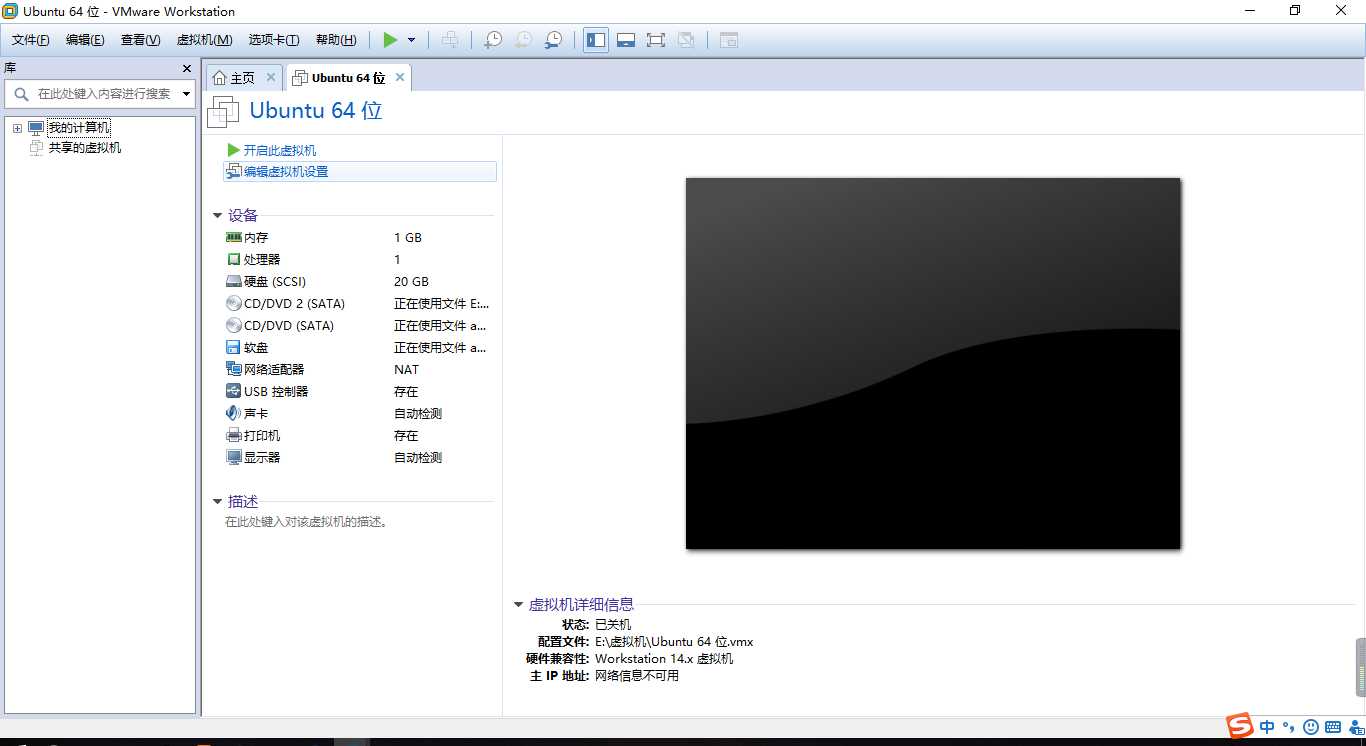Click the 网络适配器 network adapter icon
The image size is (1366, 746).
coord(234,370)
